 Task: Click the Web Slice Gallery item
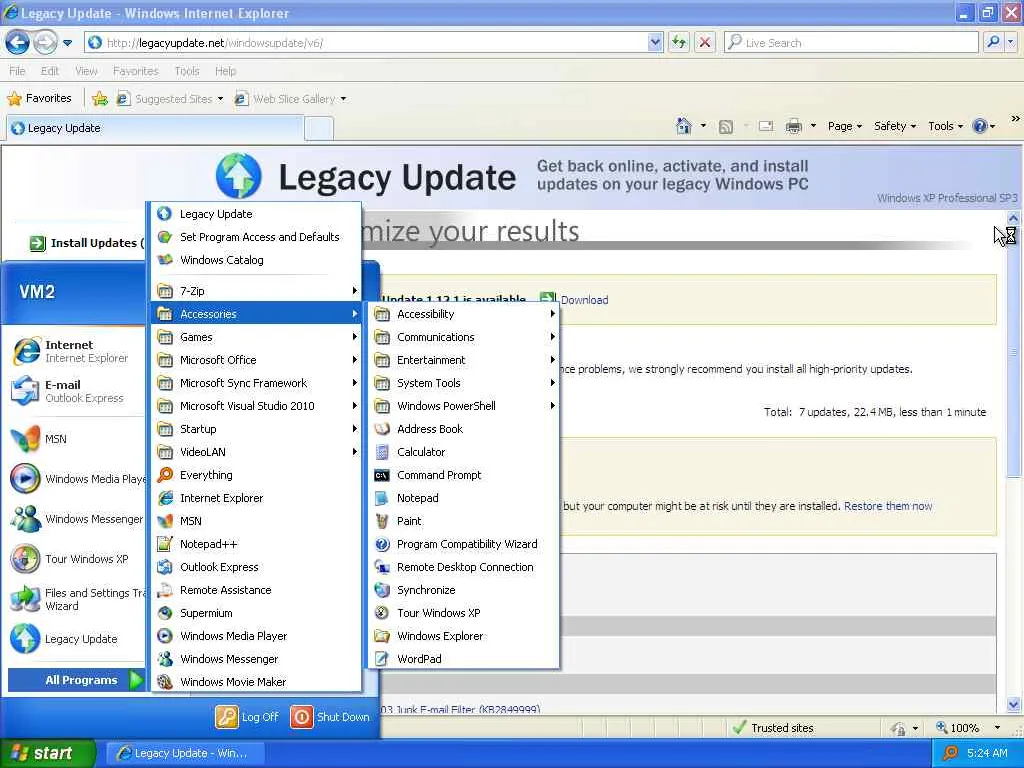(x=291, y=99)
